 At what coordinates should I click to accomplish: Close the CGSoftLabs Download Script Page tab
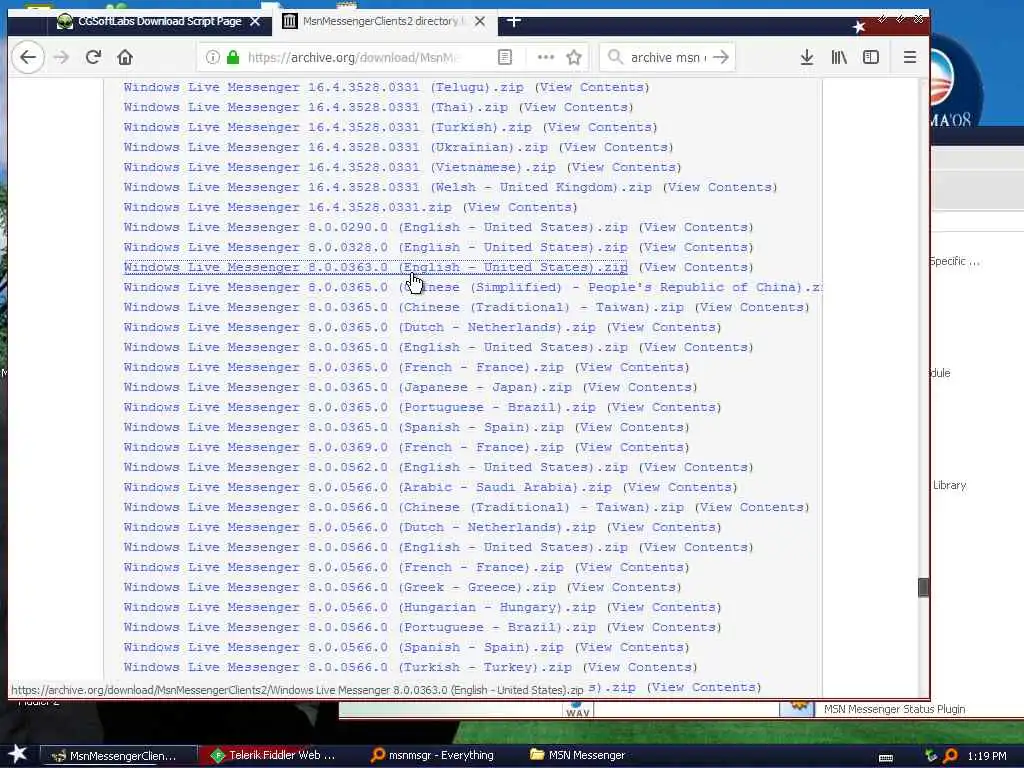point(255,22)
